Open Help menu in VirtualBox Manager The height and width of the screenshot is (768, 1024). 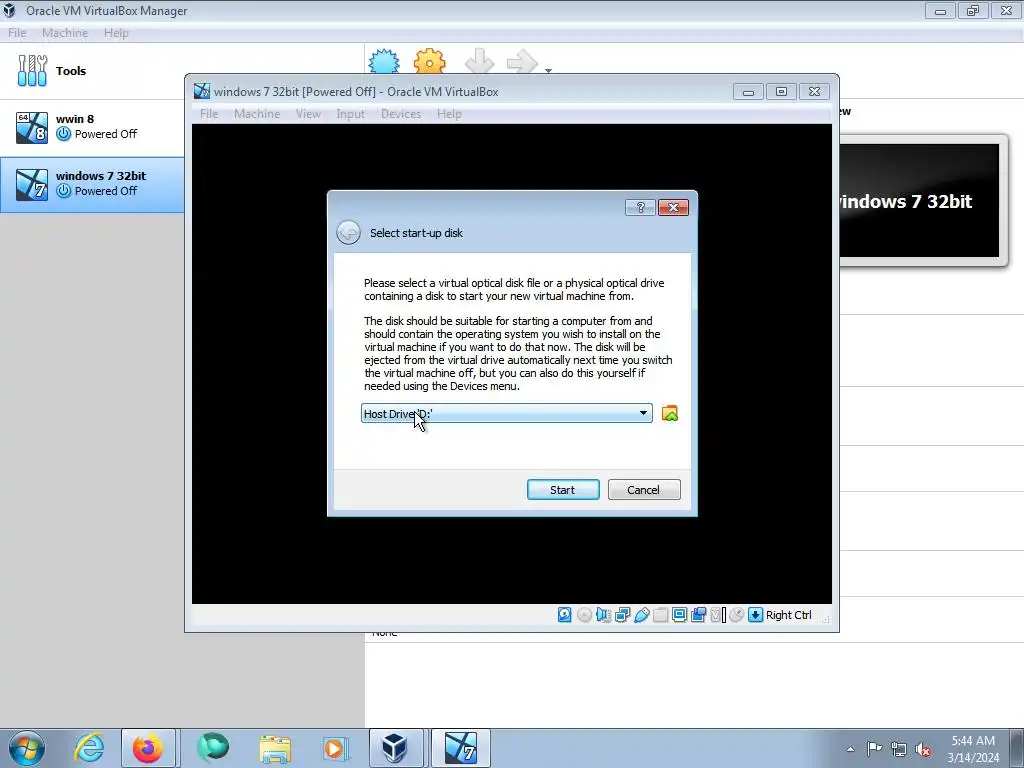point(116,33)
